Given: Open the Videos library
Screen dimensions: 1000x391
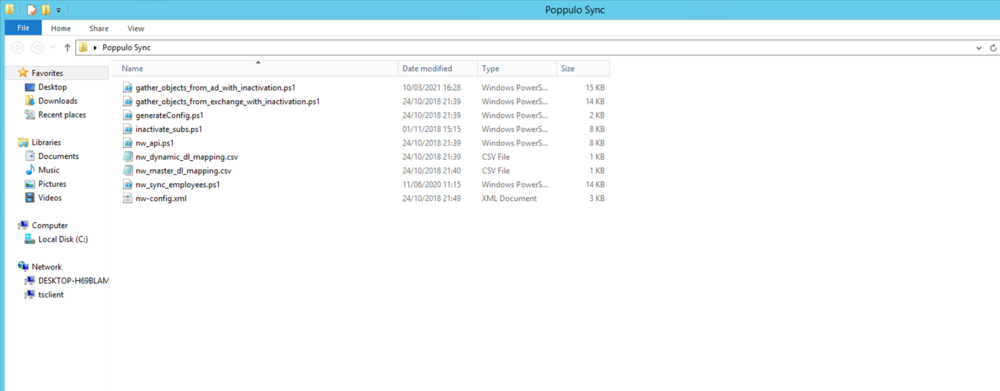Looking at the screenshot, I should point(50,198).
